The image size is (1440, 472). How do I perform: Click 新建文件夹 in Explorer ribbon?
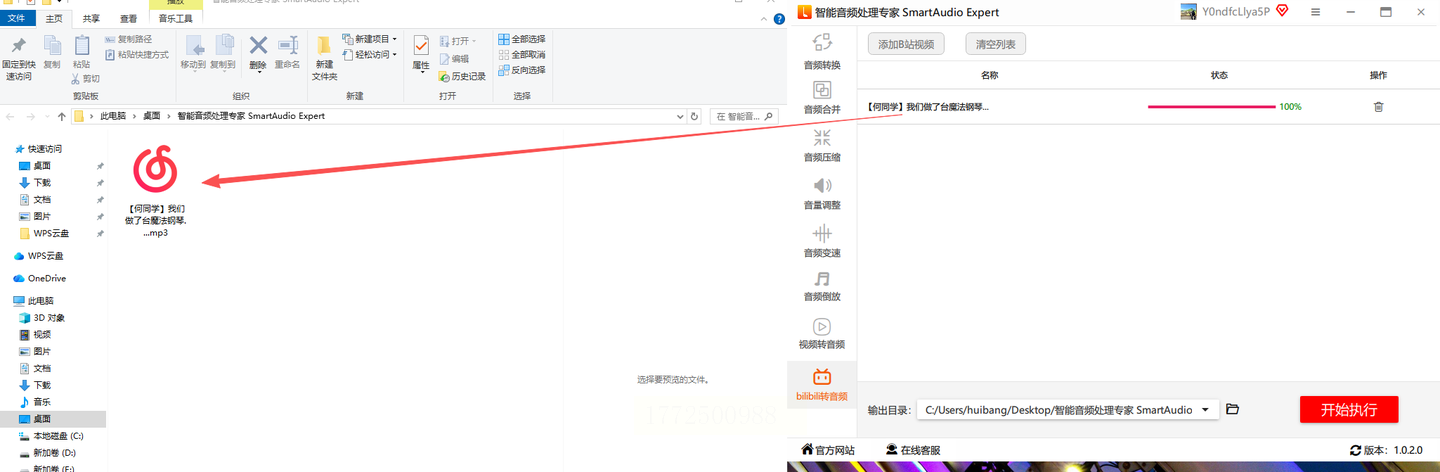[324, 58]
